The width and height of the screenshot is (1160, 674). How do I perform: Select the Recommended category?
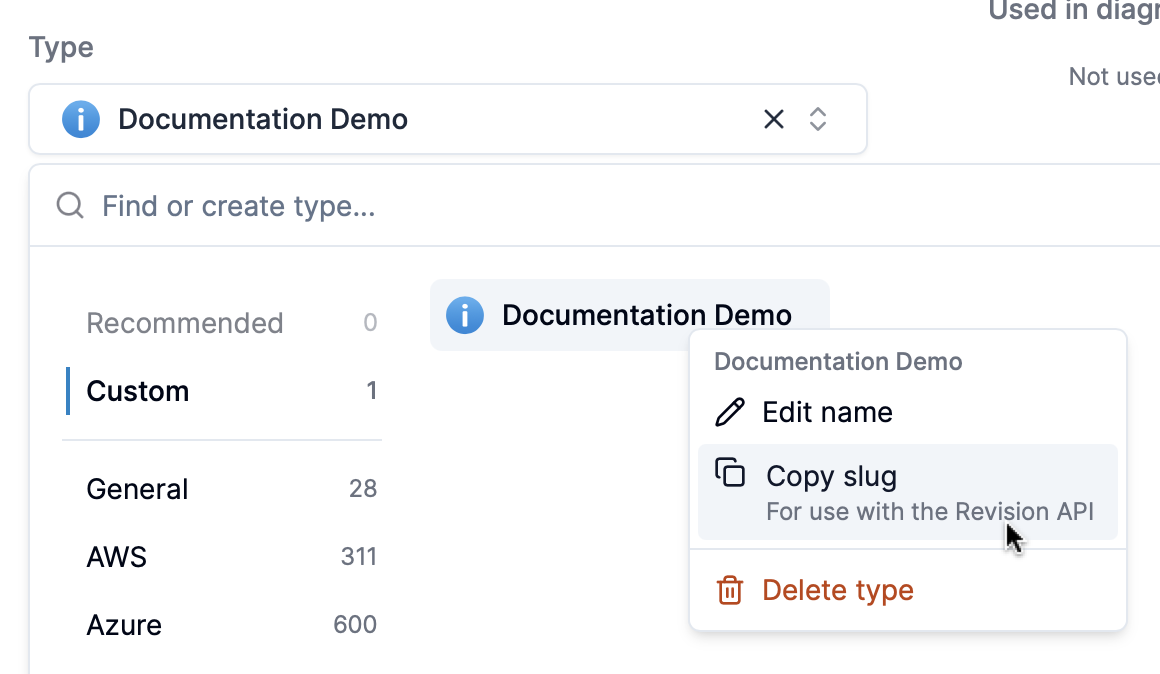[x=184, y=322]
